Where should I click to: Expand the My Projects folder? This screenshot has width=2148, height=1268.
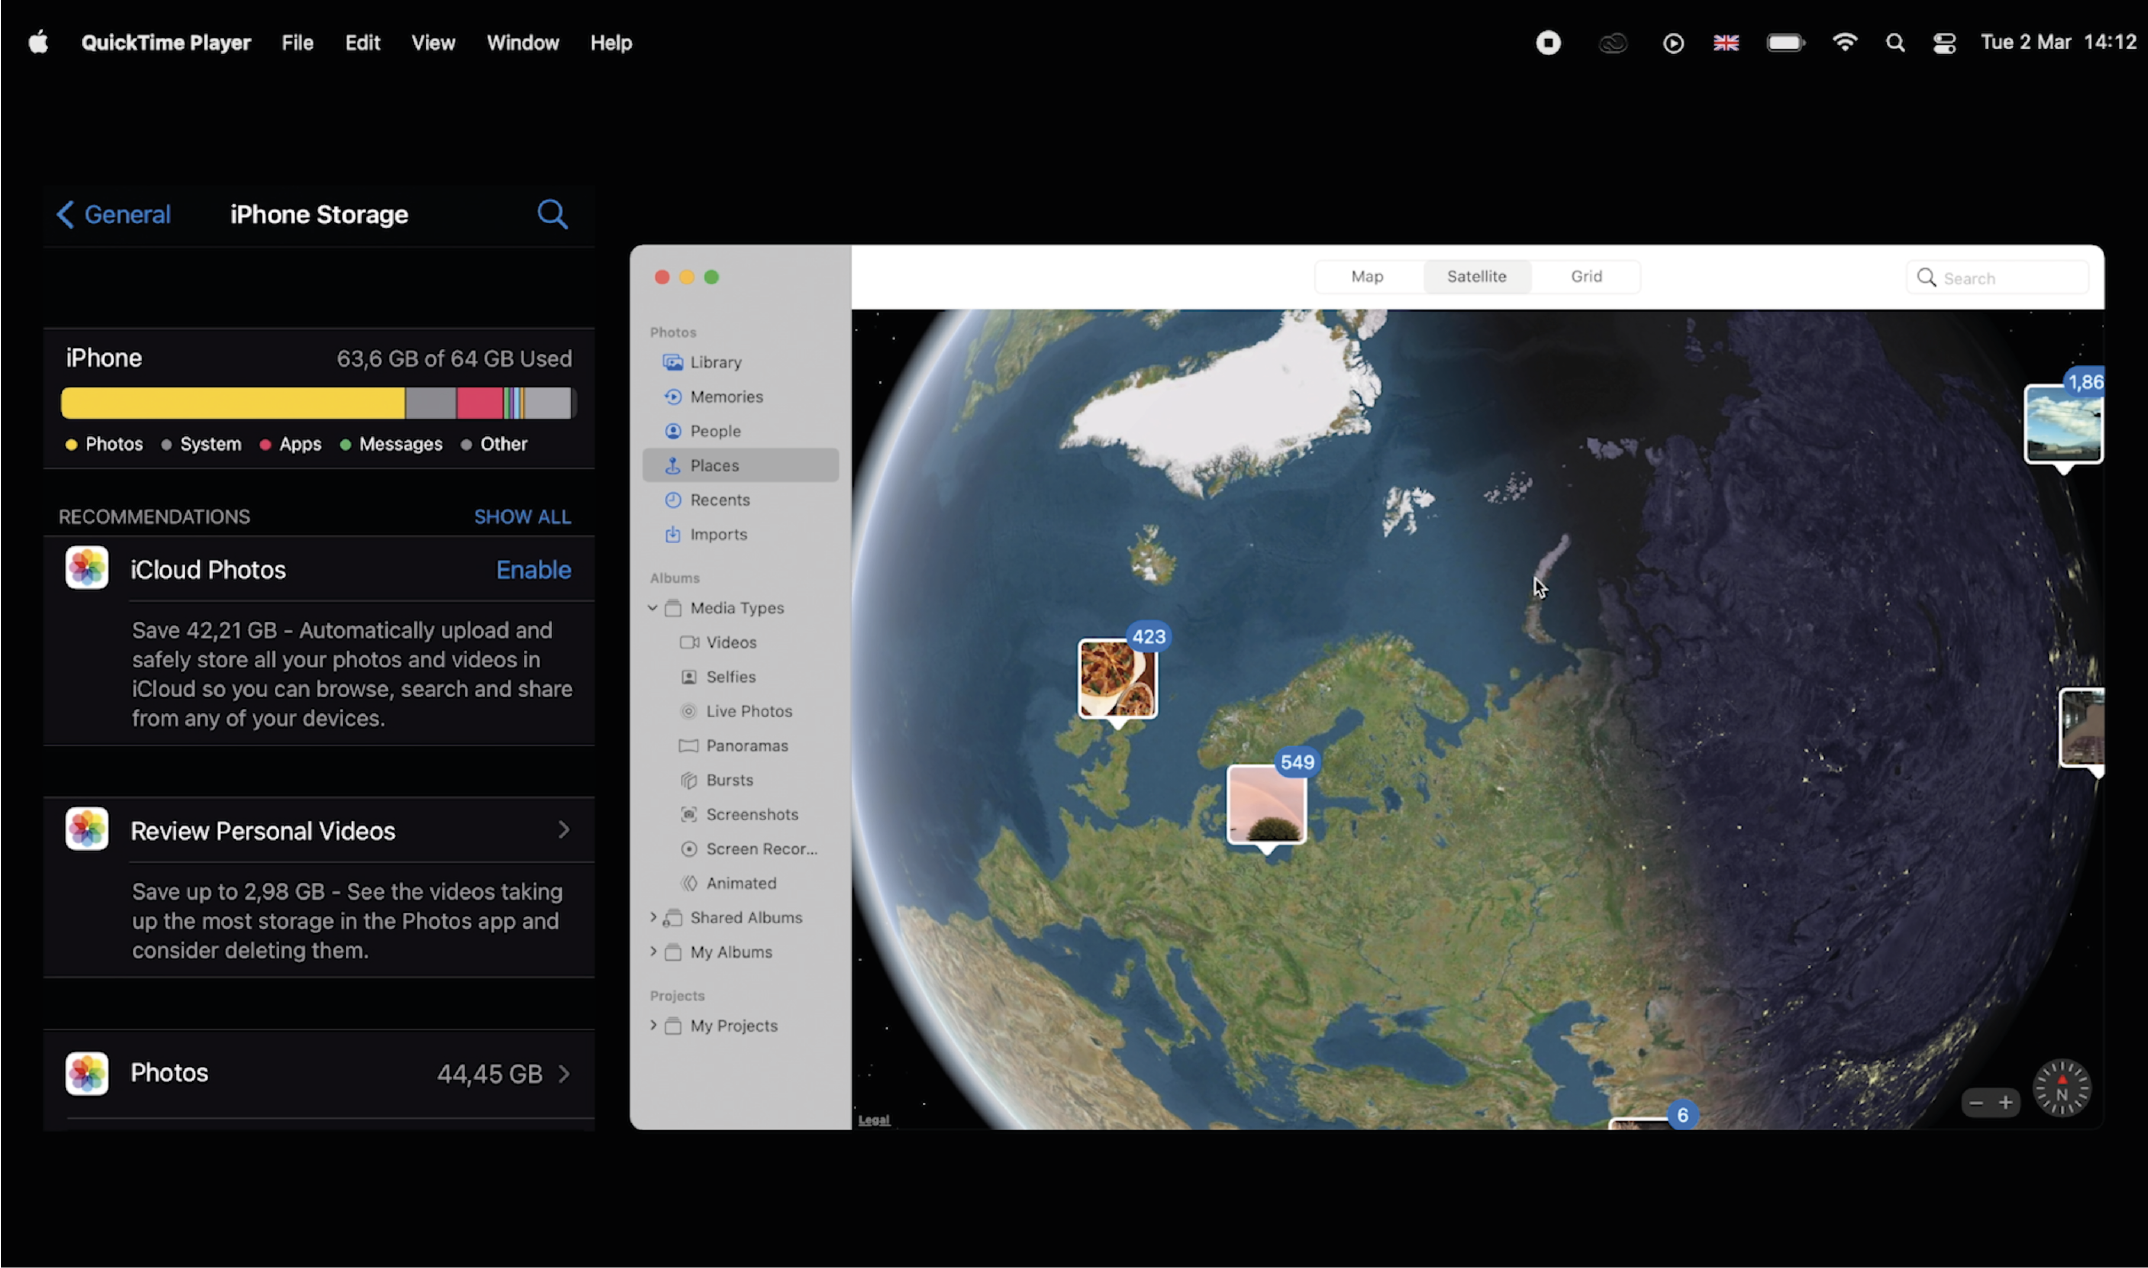pyautogui.click(x=653, y=1025)
